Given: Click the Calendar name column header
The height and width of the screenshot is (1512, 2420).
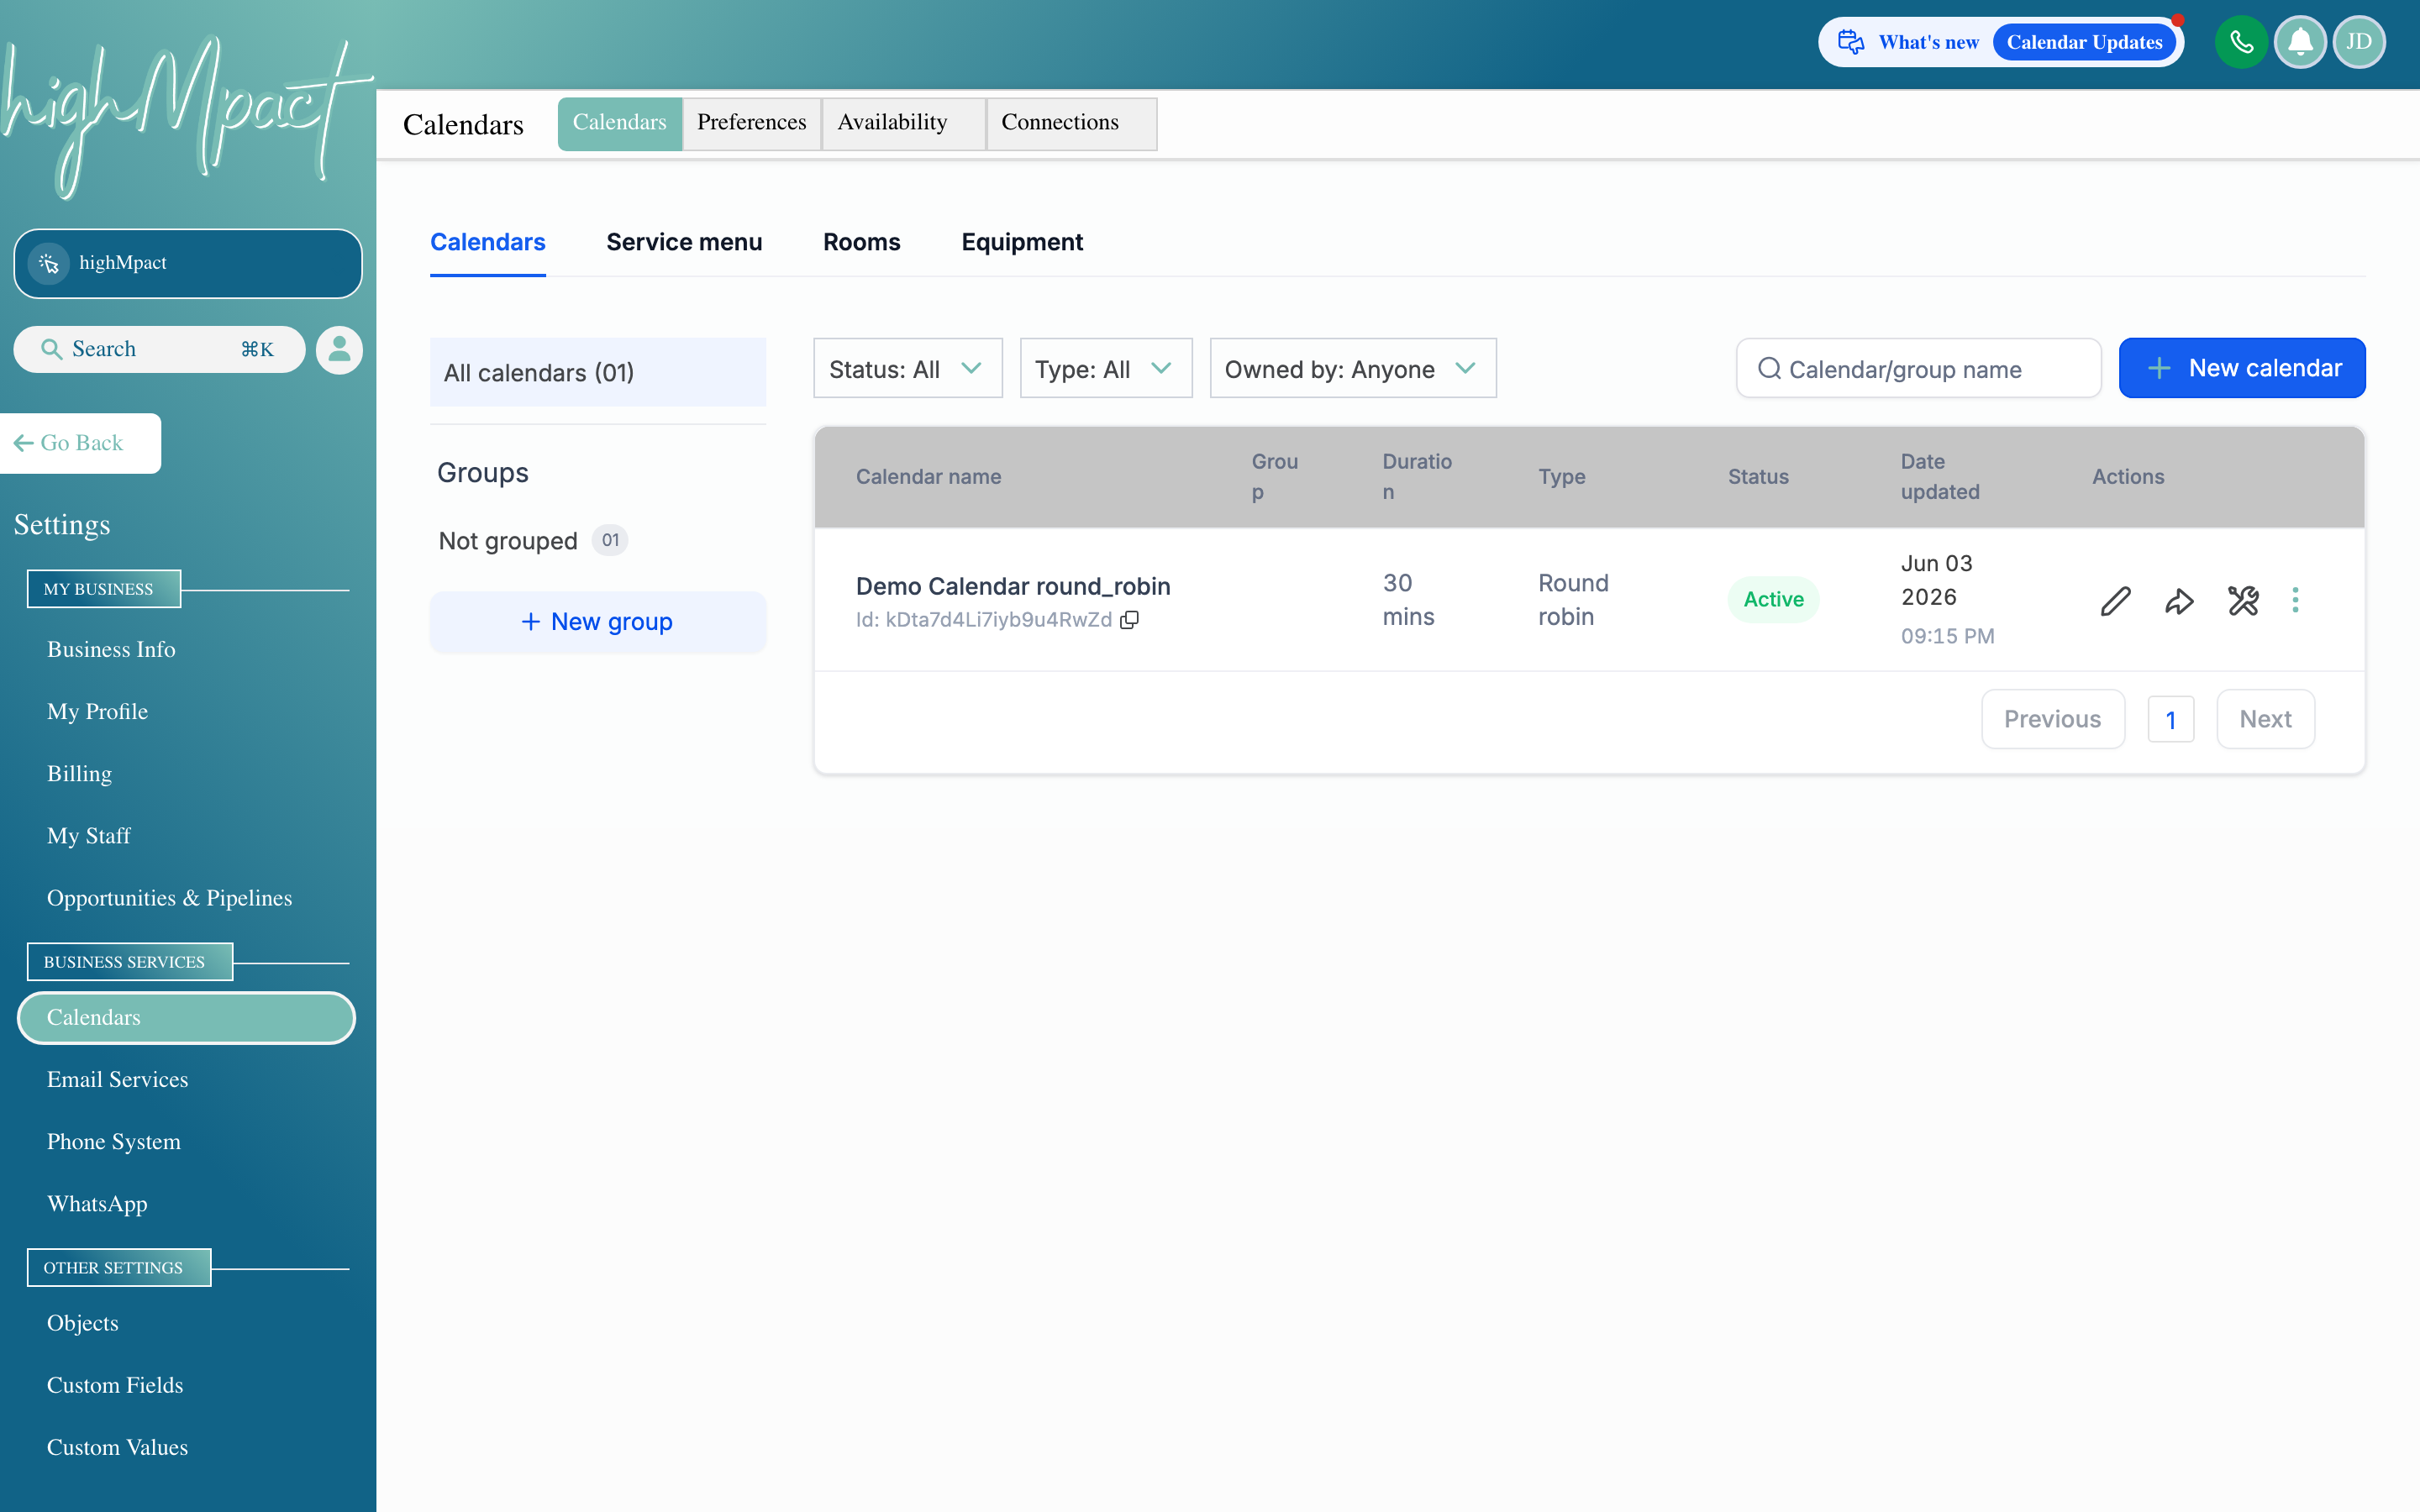Looking at the screenshot, I should 928,477.
